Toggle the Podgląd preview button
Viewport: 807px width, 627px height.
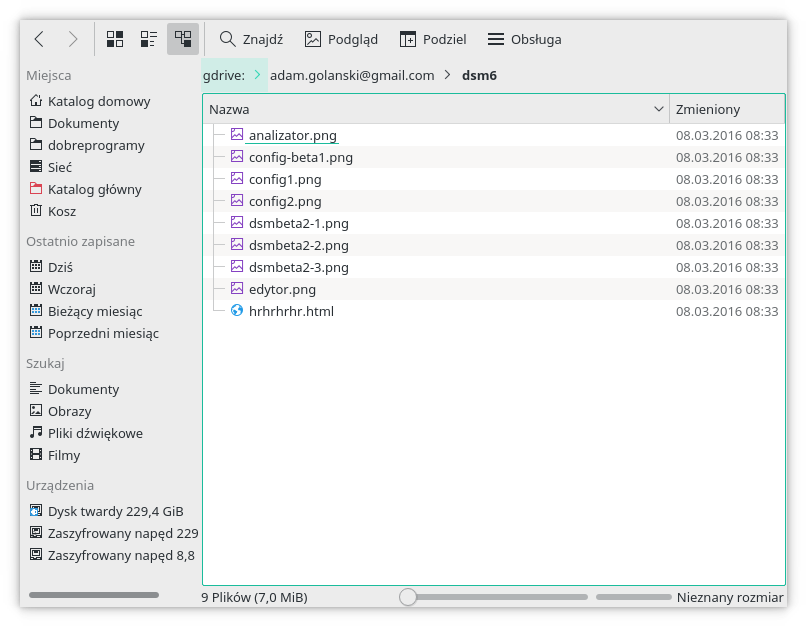pyautogui.click(x=341, y=39)
